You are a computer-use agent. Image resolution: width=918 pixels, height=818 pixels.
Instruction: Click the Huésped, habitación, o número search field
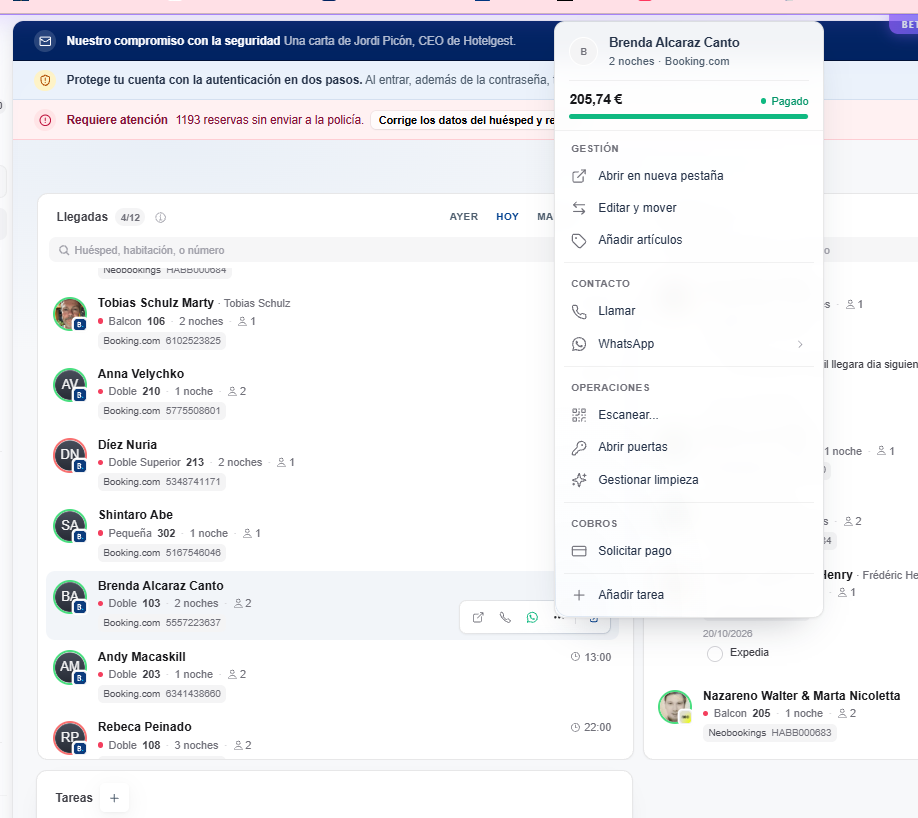tap(302, 250)
